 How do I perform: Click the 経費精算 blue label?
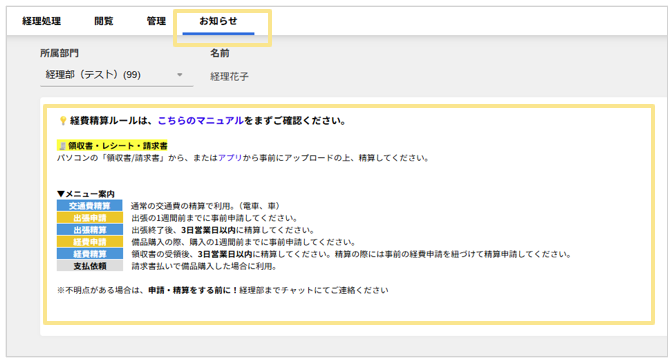(x=90, y=254)
